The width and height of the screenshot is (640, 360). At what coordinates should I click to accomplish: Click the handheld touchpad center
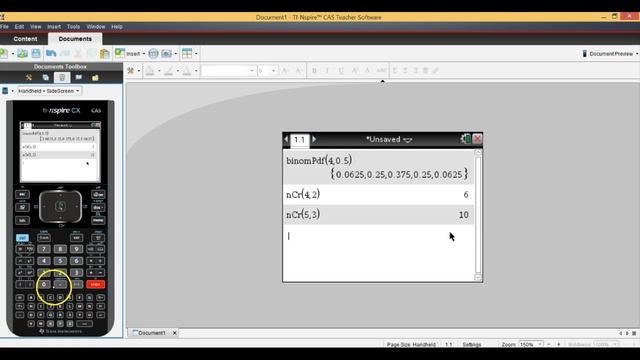click(x=60, y=207)
